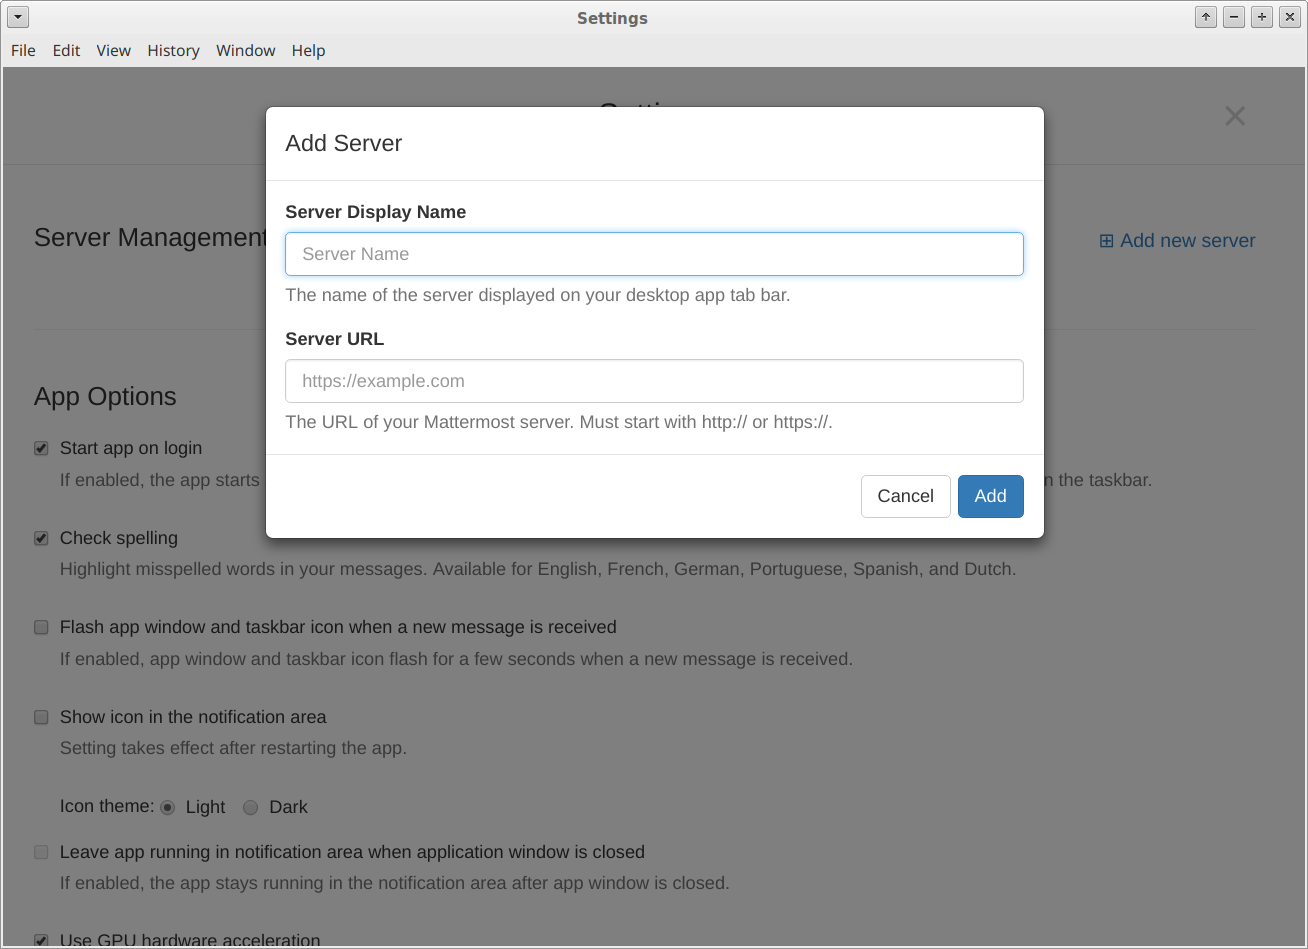Disable Start app on login
Image resolution: width=1308 pixels, height=949 pixels.
tap(41, 448)
